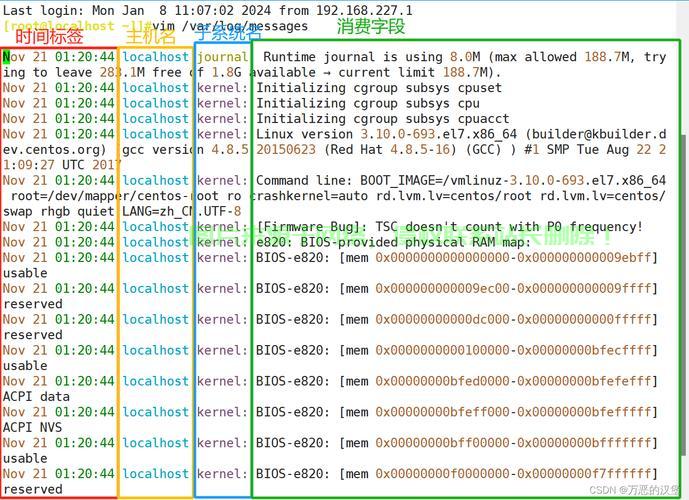689x500 pixels.
Task: Click the 'builder@kbuilder.d' text
Action: (599, 134)
